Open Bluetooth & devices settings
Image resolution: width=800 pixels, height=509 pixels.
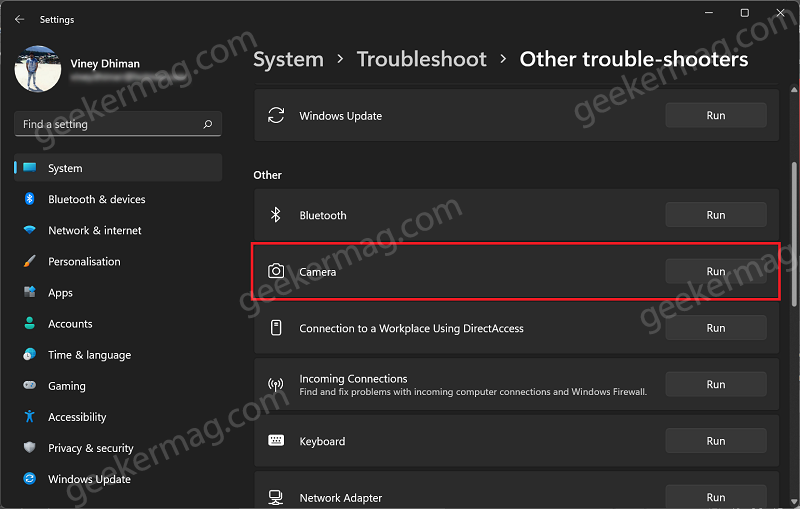click(118, 199)
